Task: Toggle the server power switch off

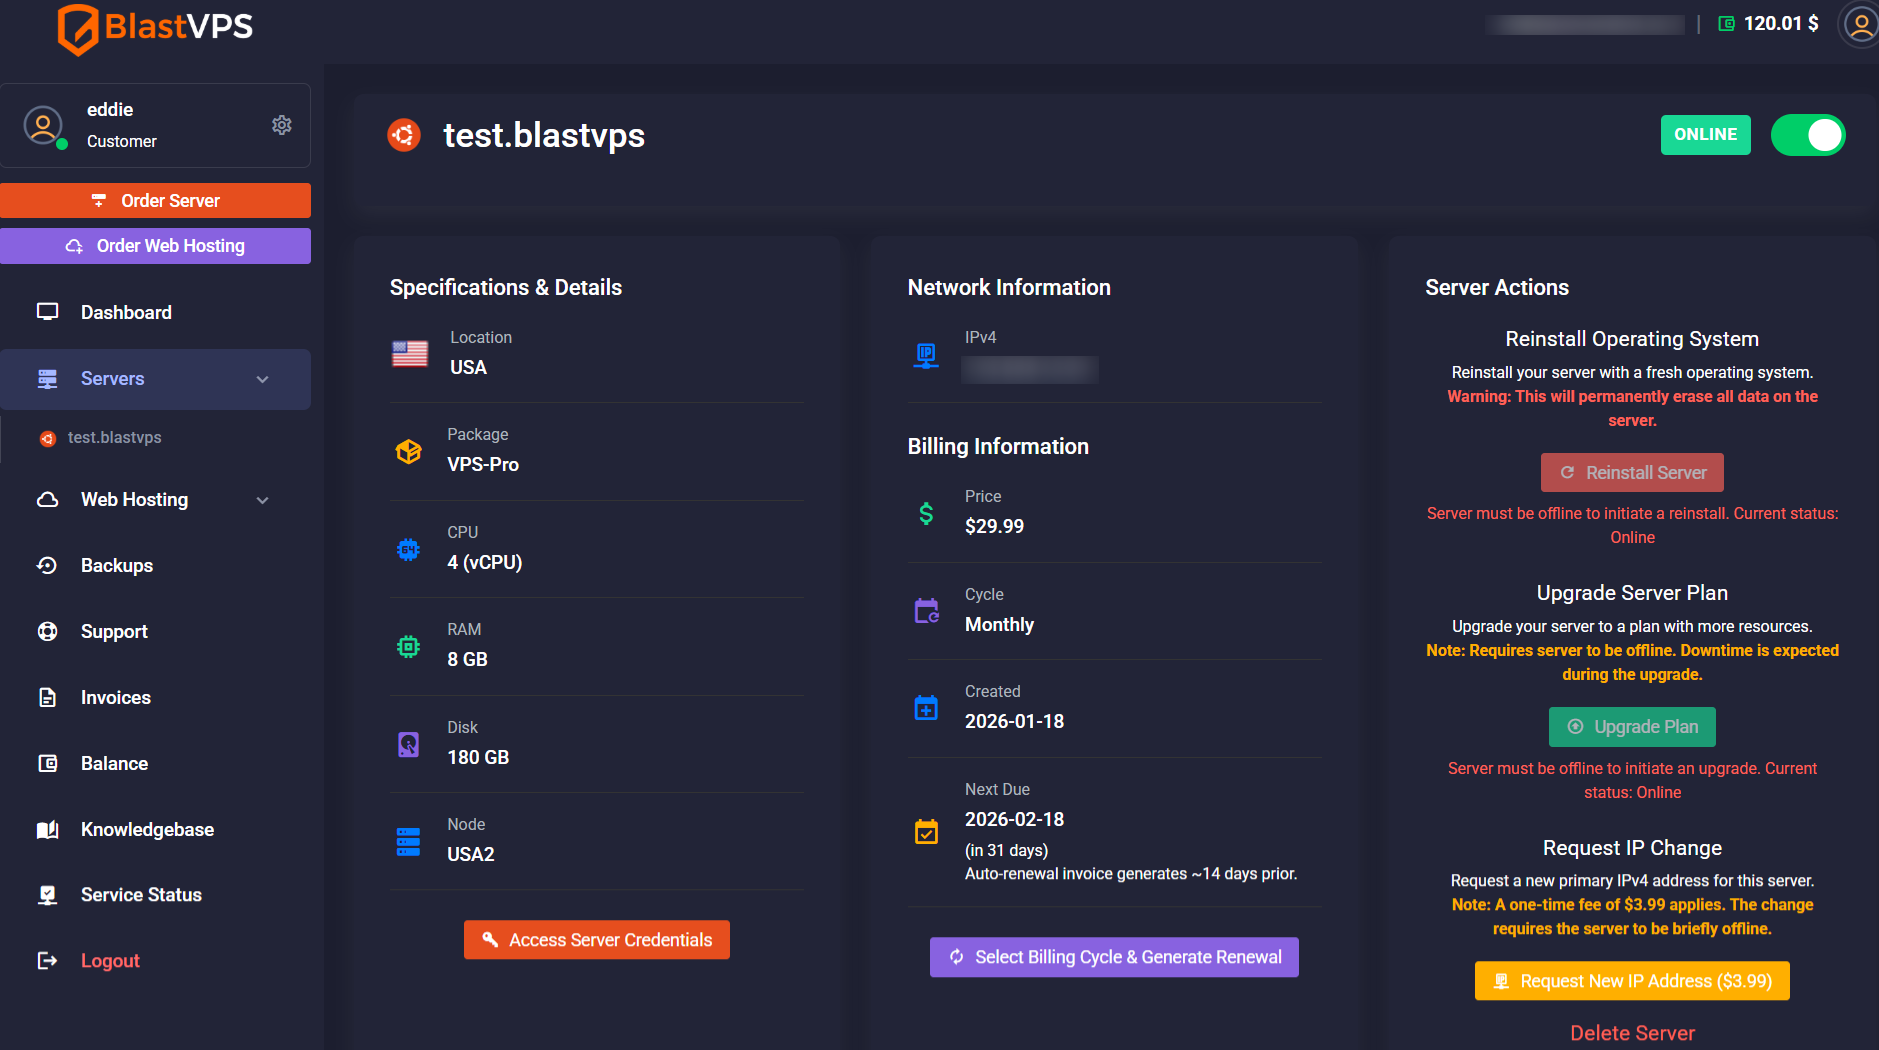Action: click(x=1808, y=135)
